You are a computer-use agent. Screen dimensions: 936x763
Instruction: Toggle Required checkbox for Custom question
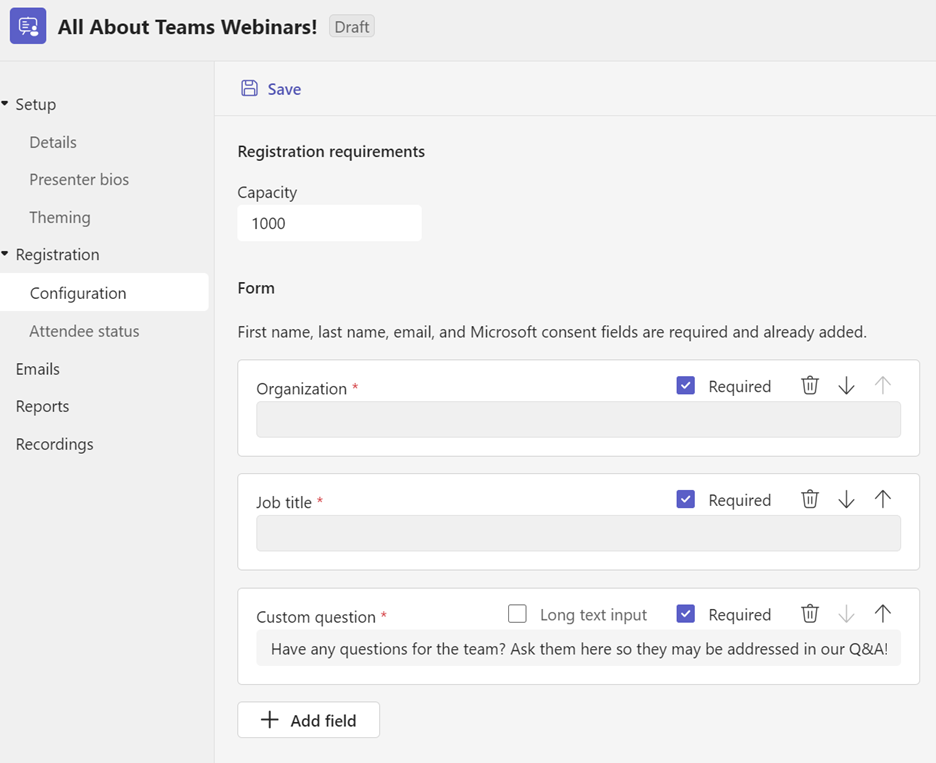(686, 614)
